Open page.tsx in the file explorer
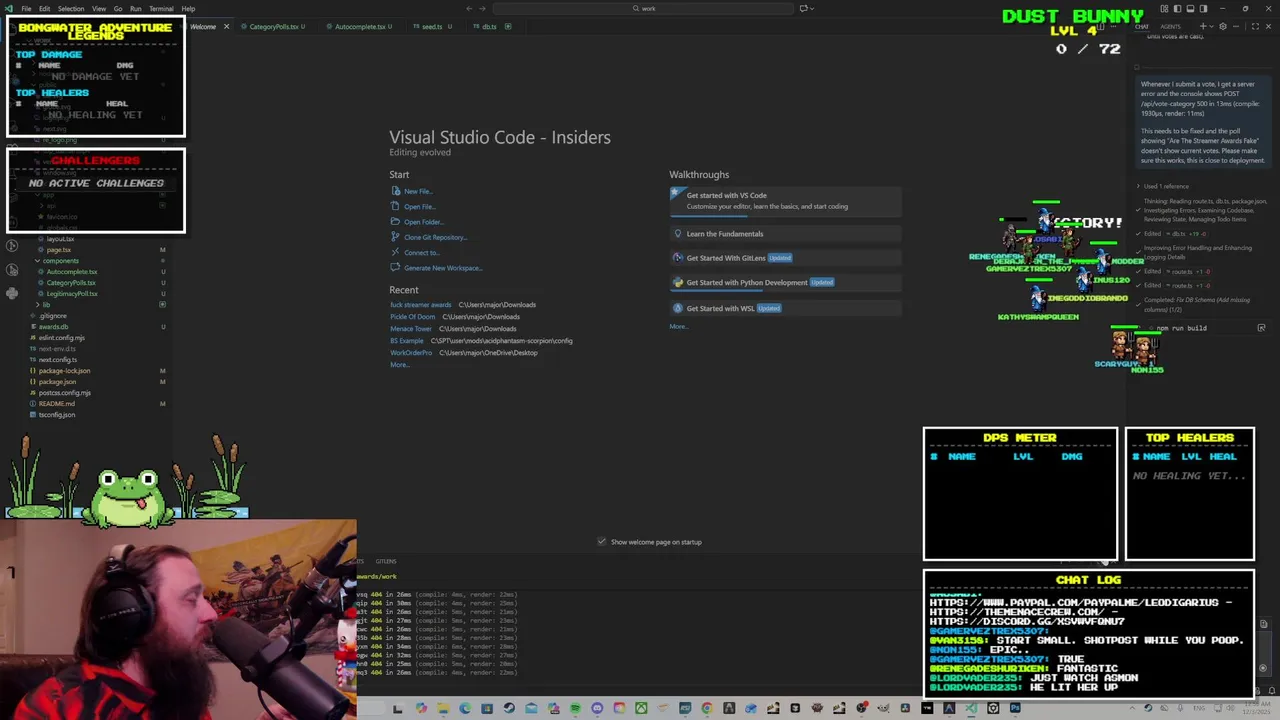This screenshot has height=720, width=1280. pyautogui.click(x=58, y=250)
